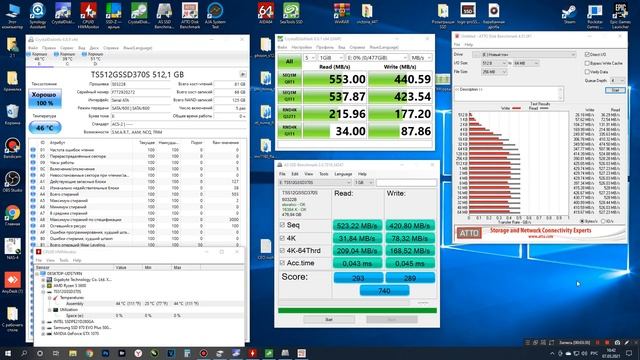640x360 pixels.
Task: Click Start button in ATTO benchmark
Action: click(x=615, y=90)
